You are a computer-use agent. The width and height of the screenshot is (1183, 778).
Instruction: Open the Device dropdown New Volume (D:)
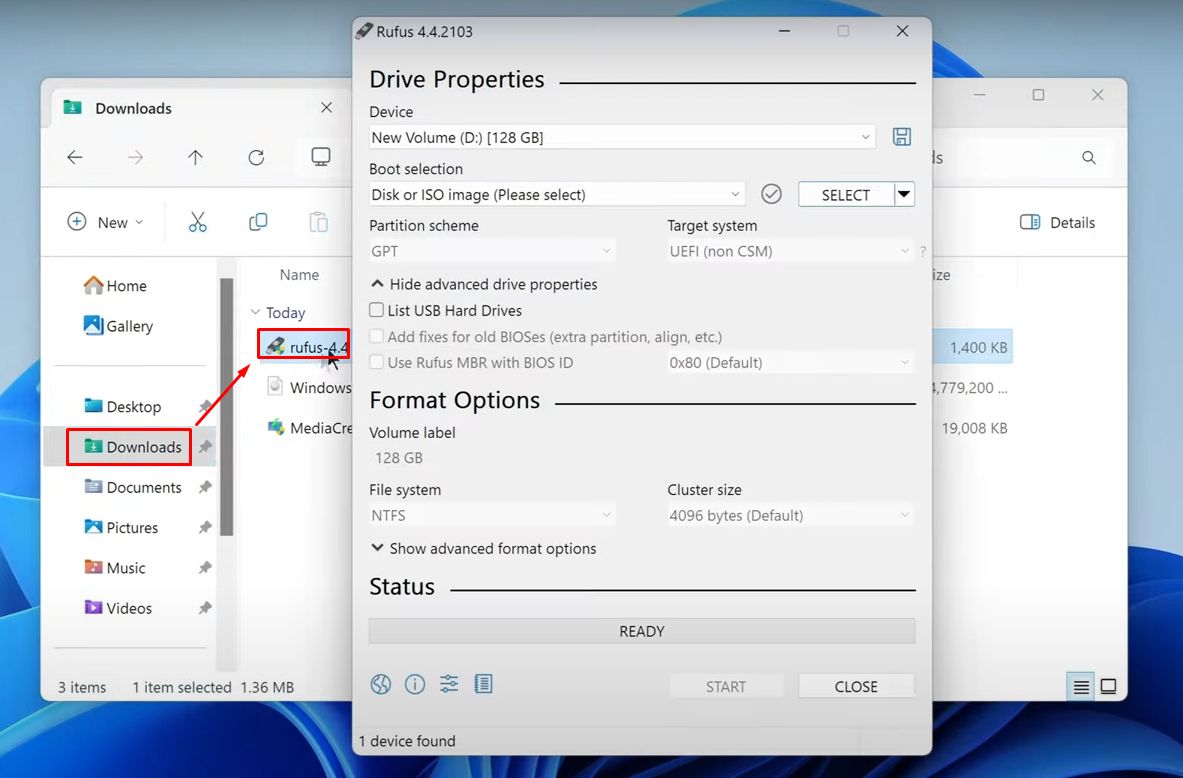[622, 137]
